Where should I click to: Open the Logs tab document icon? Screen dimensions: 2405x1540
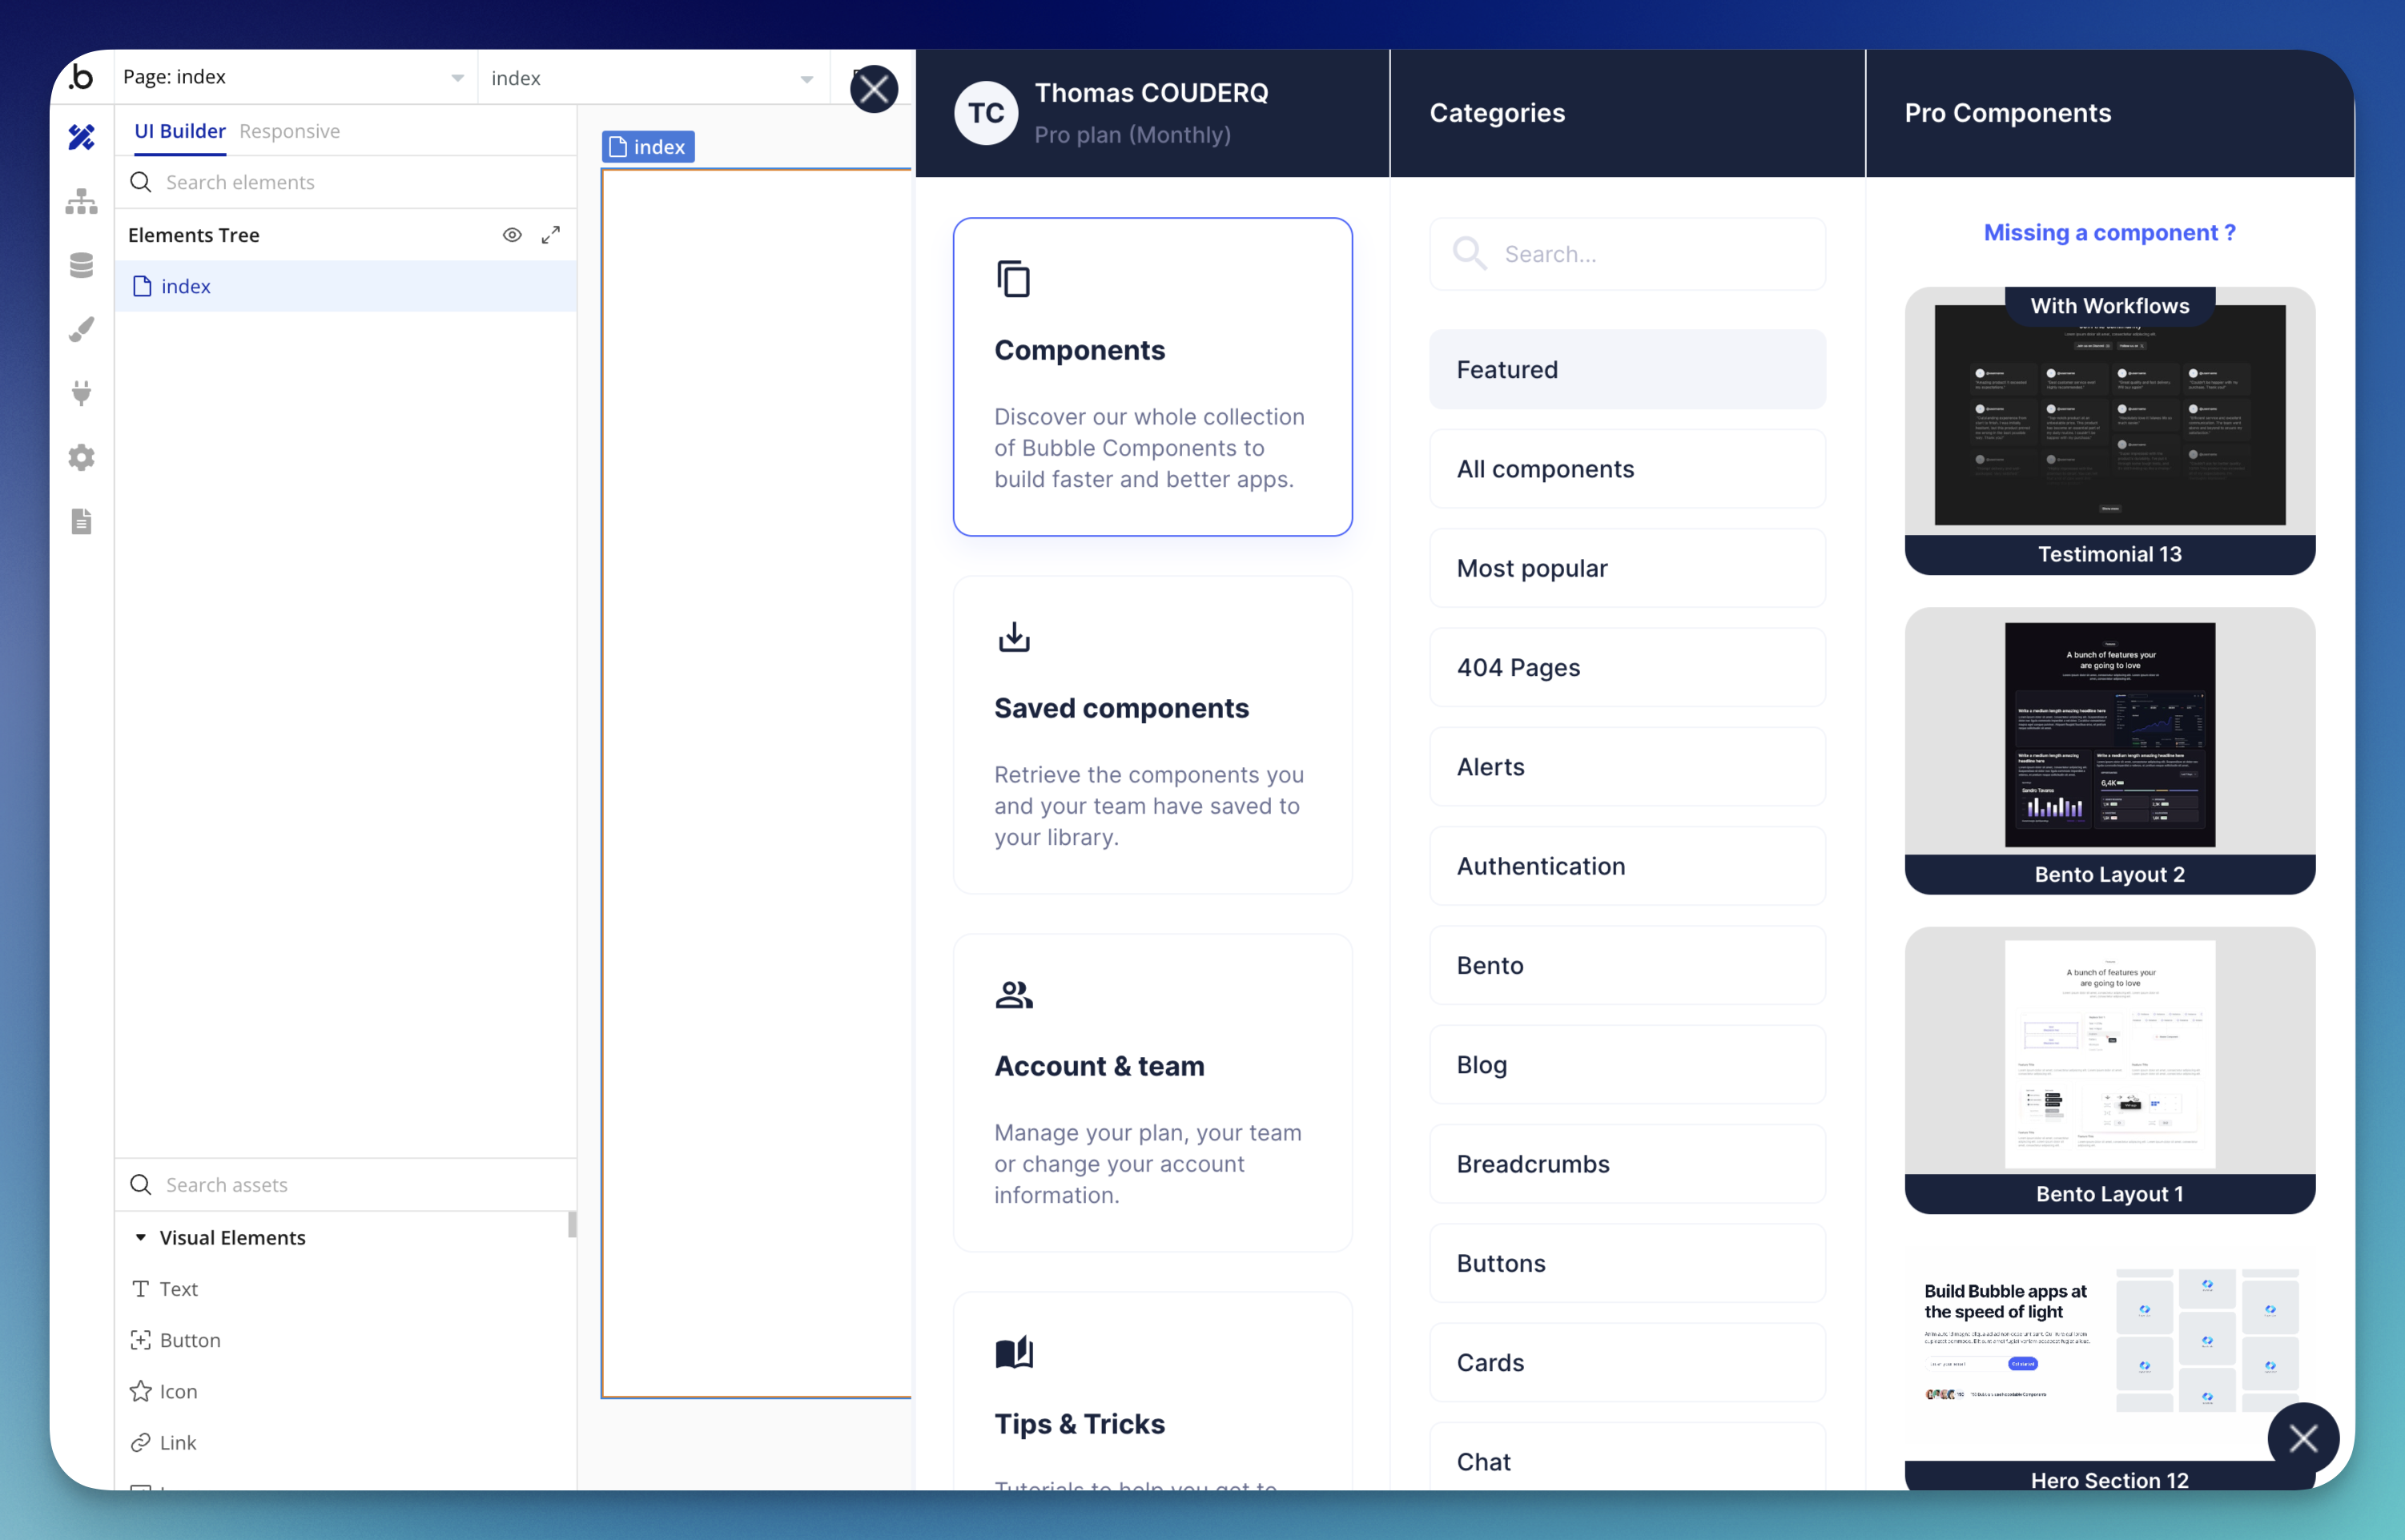(x=82, y=521)
